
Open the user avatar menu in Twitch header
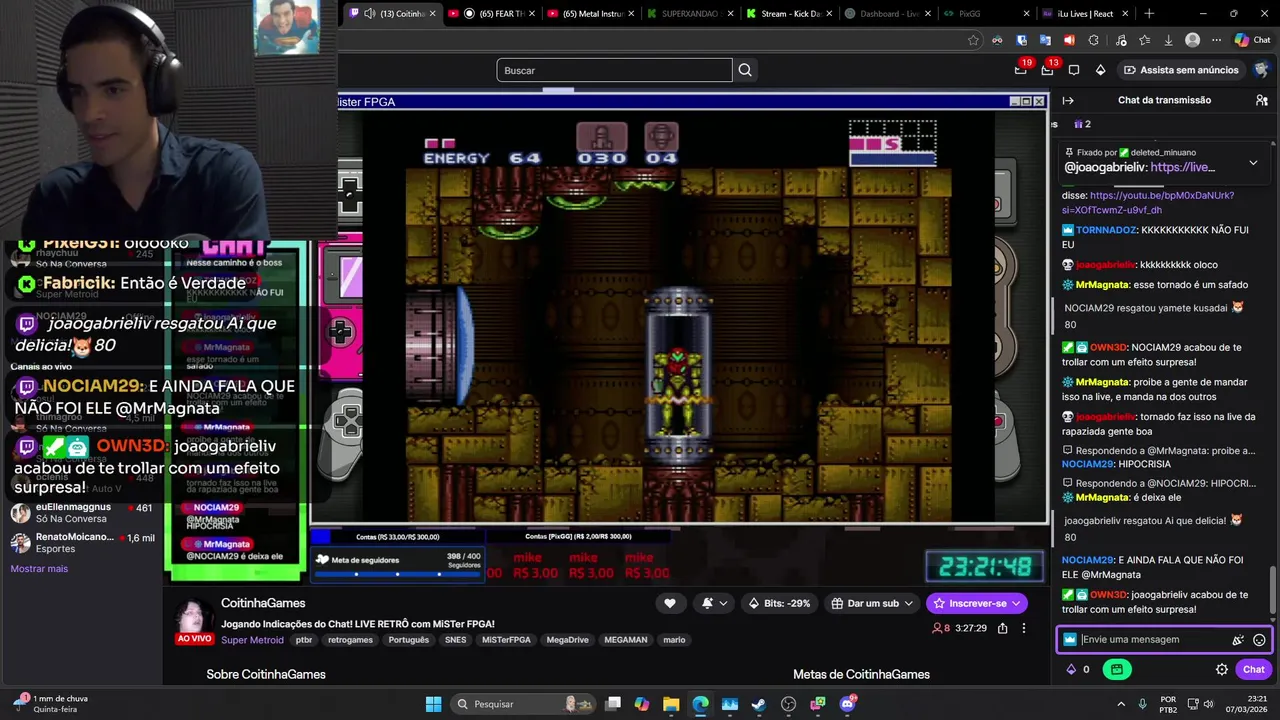[x=1261, y=70]
